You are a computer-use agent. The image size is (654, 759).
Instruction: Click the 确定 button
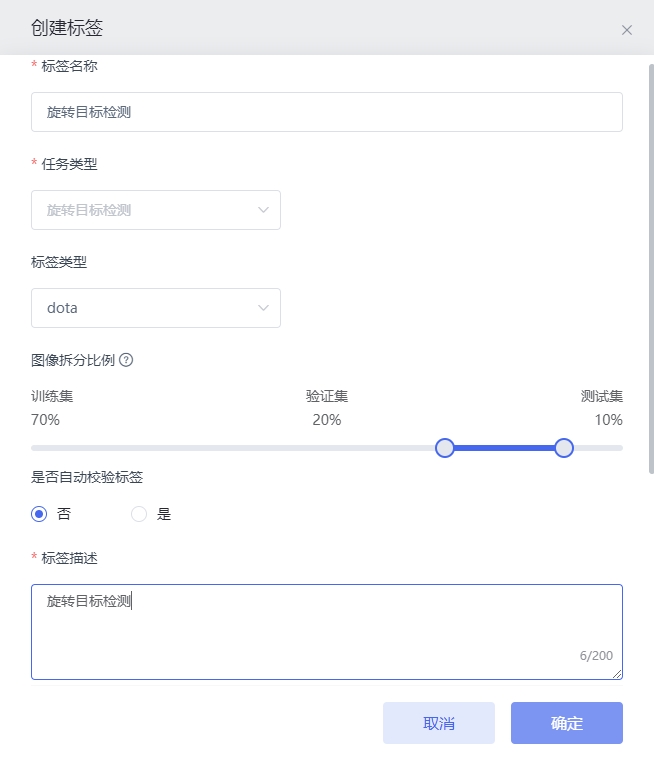coord(567,723)
